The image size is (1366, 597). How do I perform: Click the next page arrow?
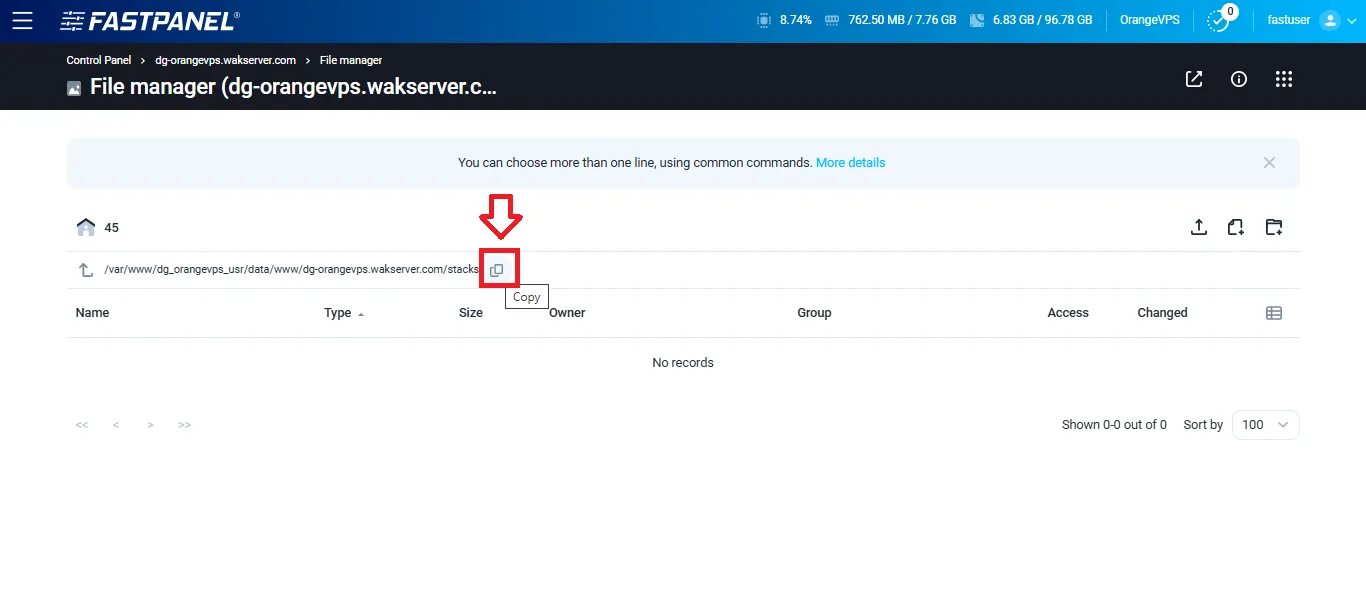coord(150,424)
